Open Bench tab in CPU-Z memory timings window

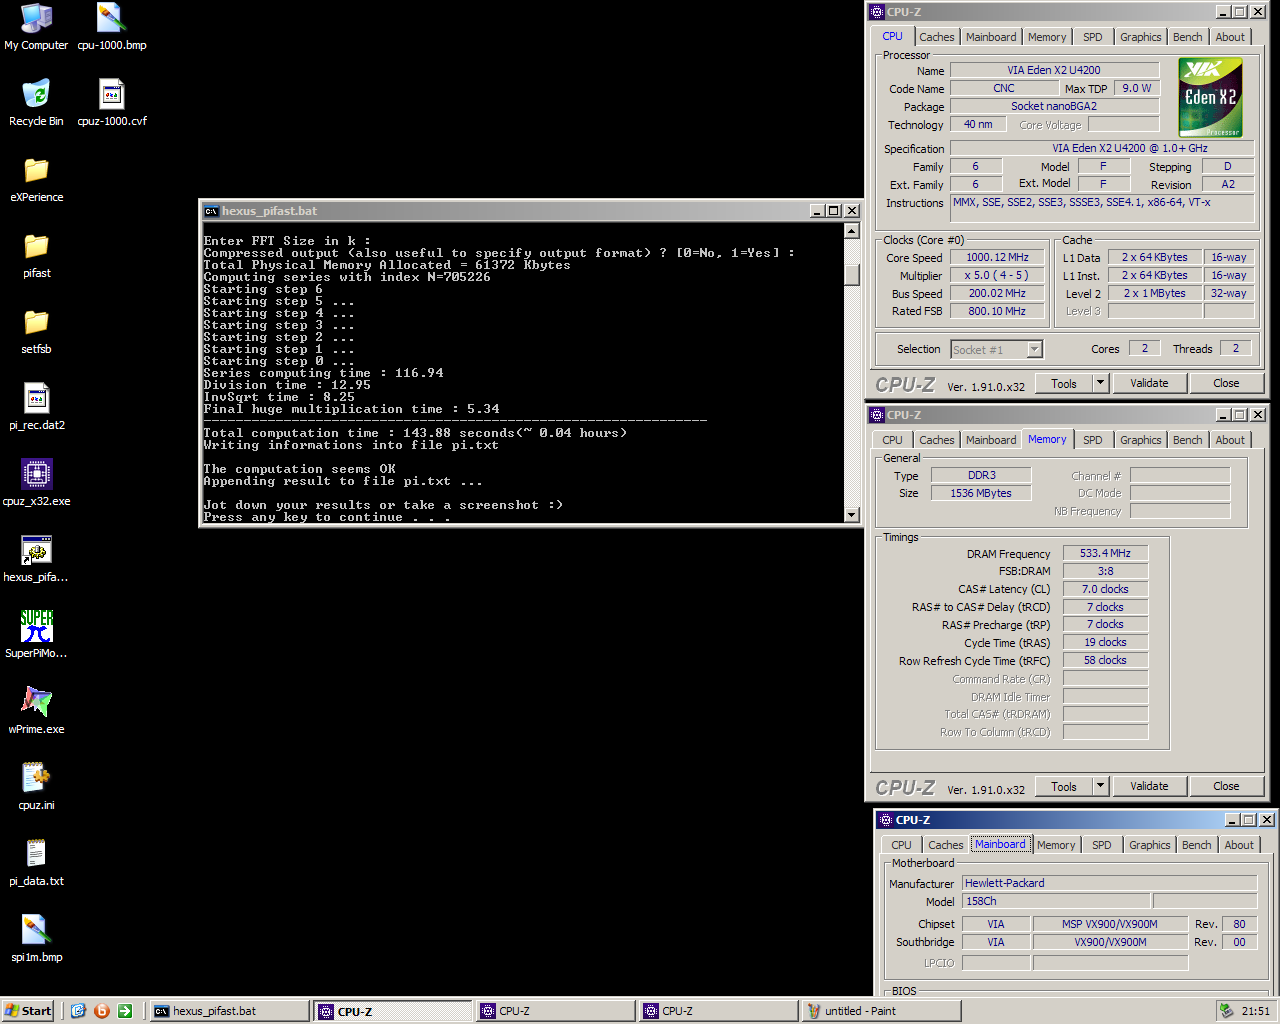1188,440
